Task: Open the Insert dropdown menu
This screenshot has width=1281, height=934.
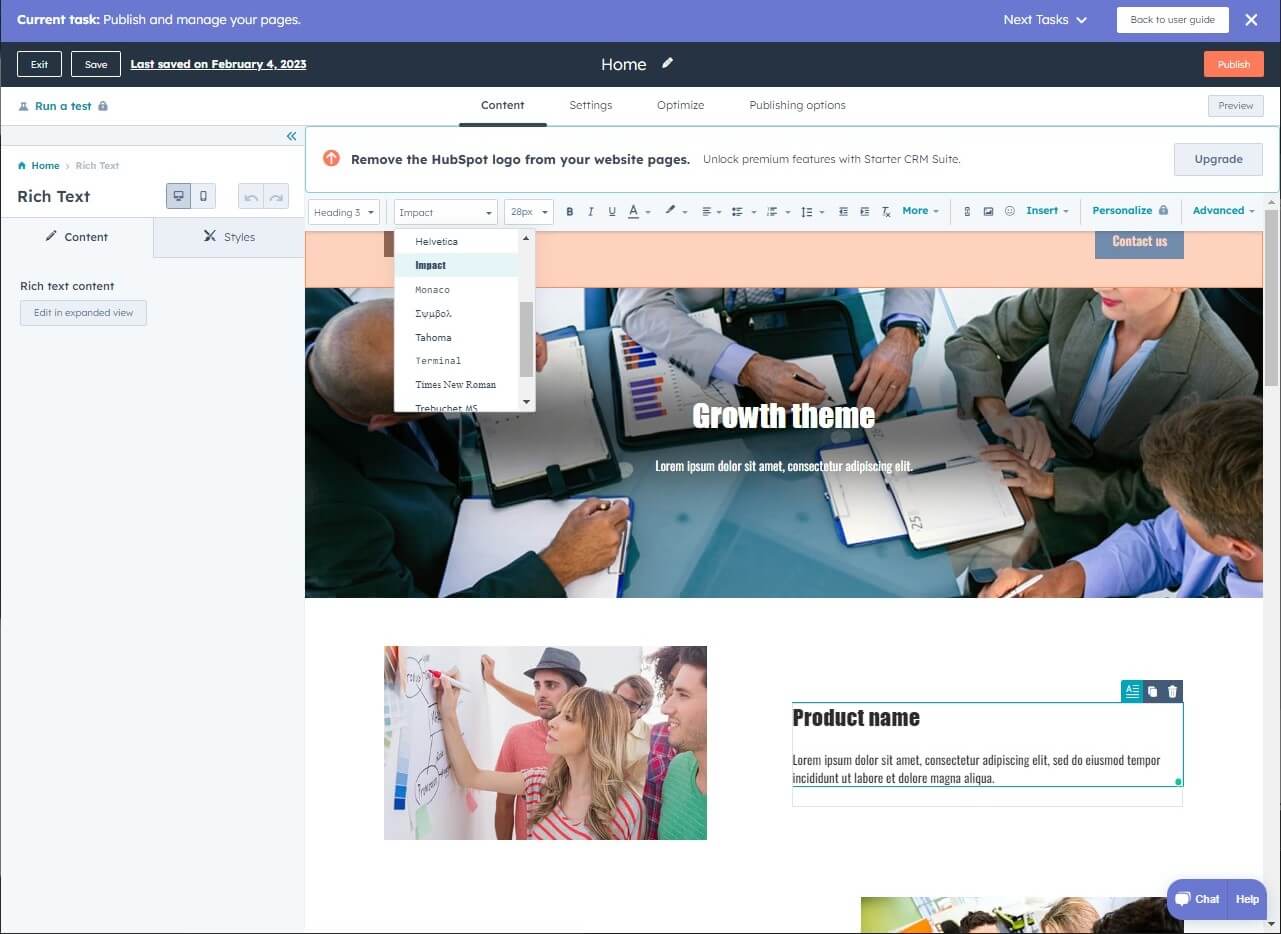Action: click(x=1047, y=211)
